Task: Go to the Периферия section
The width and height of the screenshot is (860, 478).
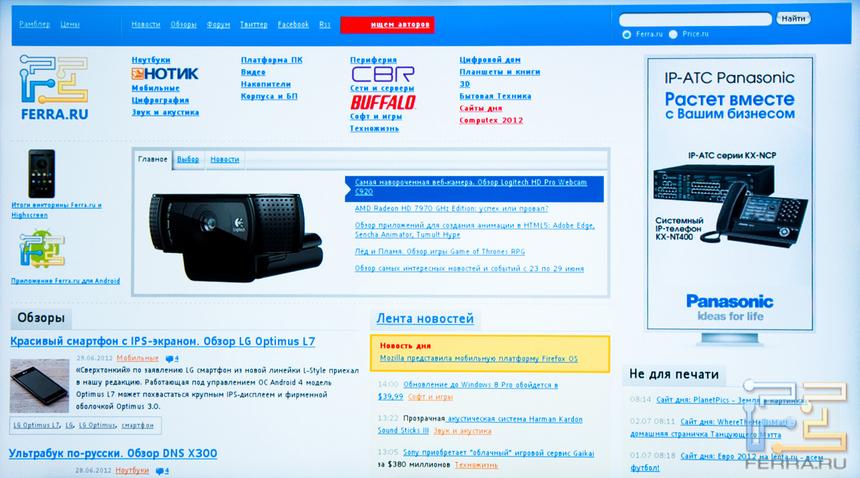Action: [x=374, y=60]
